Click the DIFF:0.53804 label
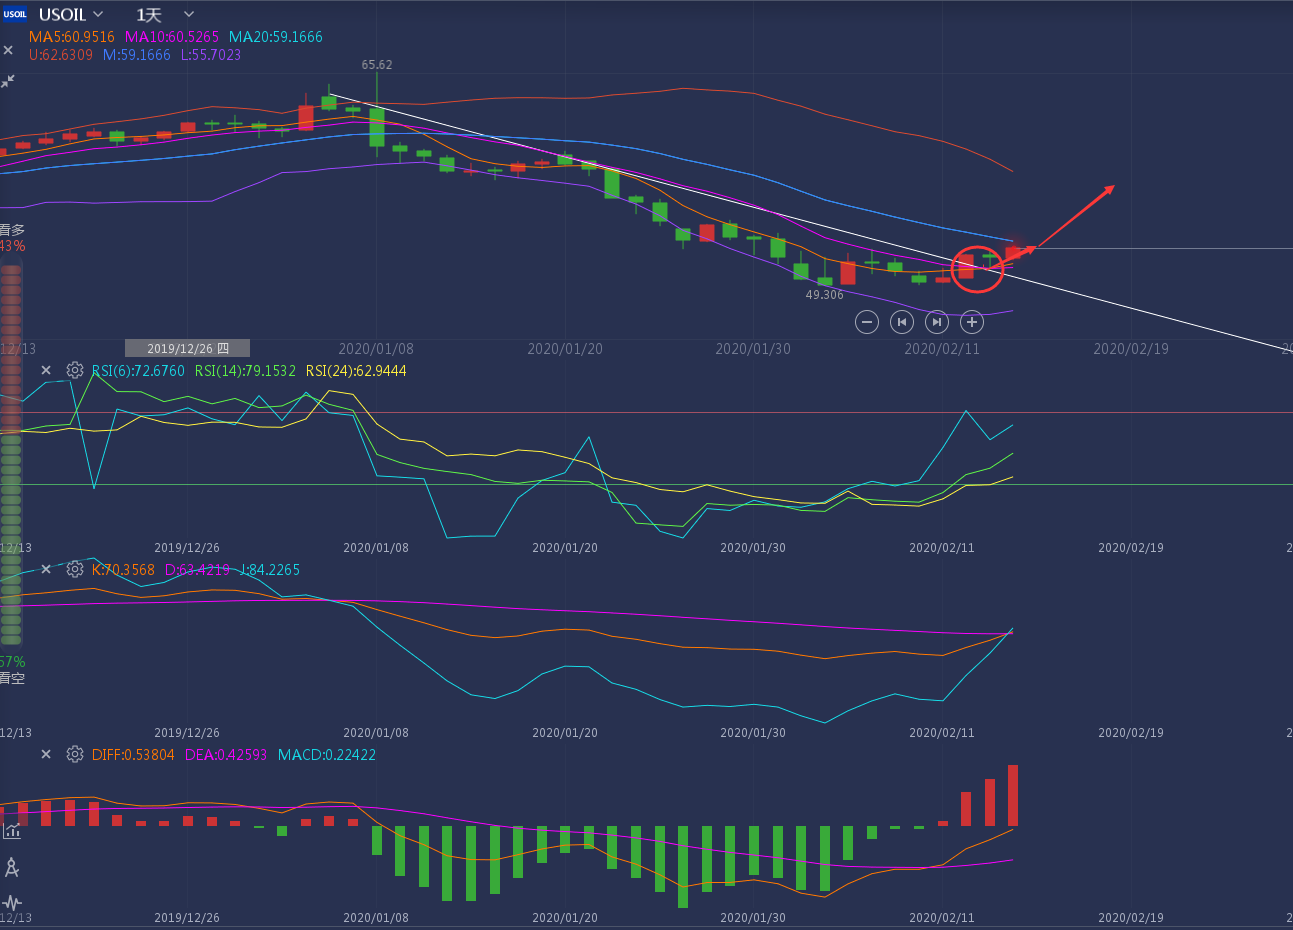 pyautogui.click(x=133, y=755)
